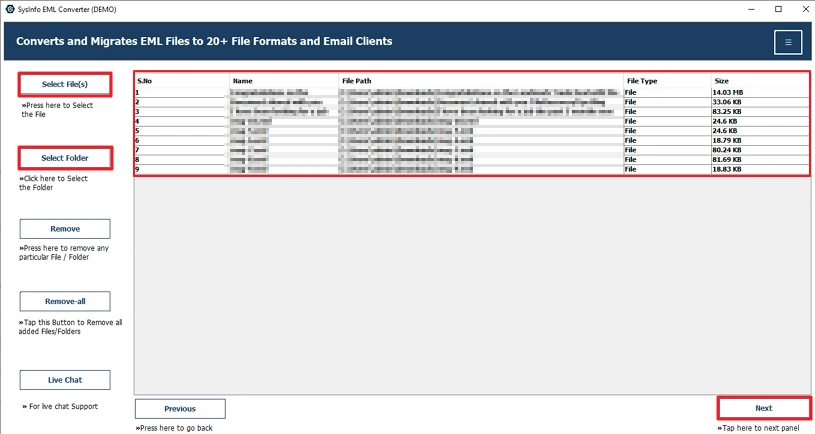Select the row sized 14.03 MB

coord(471,93)
